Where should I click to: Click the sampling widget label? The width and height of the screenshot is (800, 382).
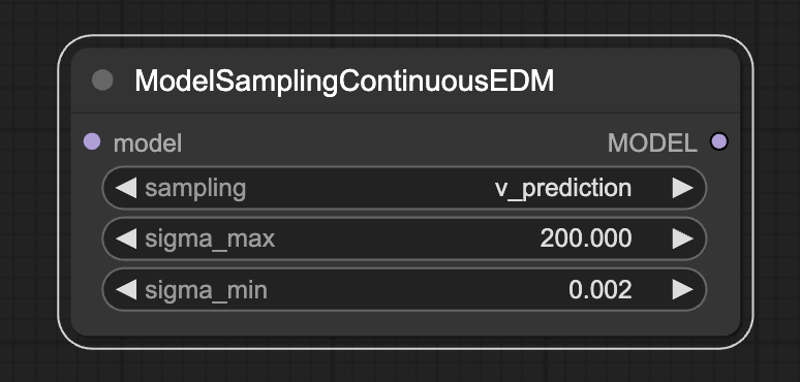(x=195, y=189)
